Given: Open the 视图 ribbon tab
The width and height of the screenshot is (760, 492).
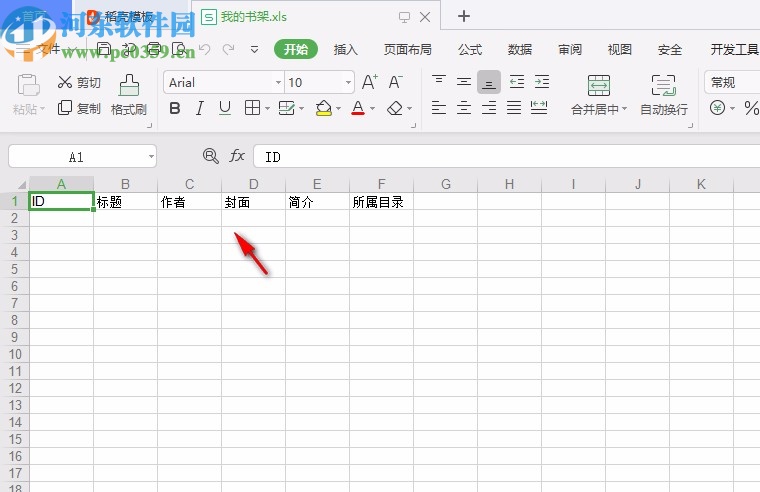Looking at the screenshot, I should pos(620,49).
